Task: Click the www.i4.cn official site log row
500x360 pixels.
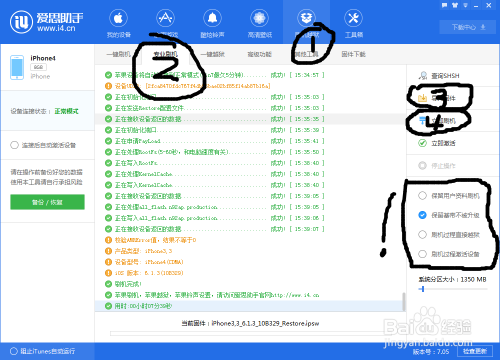Action: [250, 295]
